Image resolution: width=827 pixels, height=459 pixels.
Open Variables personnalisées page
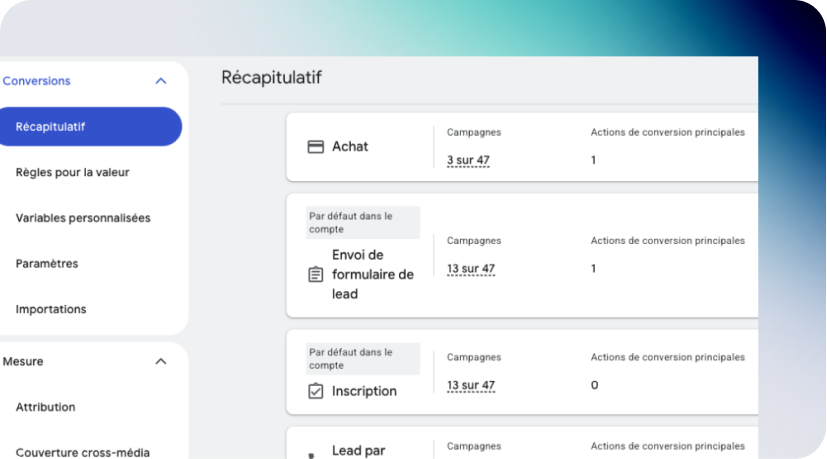click(x=83, y=218)
